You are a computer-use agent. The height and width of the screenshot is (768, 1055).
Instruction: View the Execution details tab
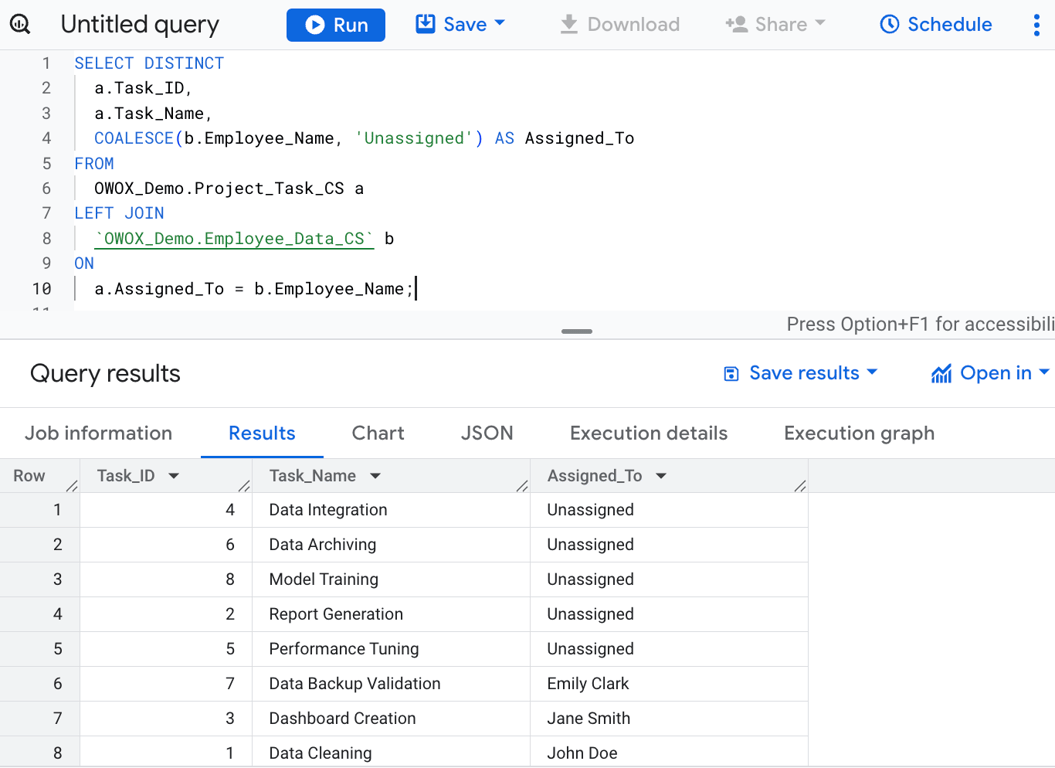click(x=649, y=433)
